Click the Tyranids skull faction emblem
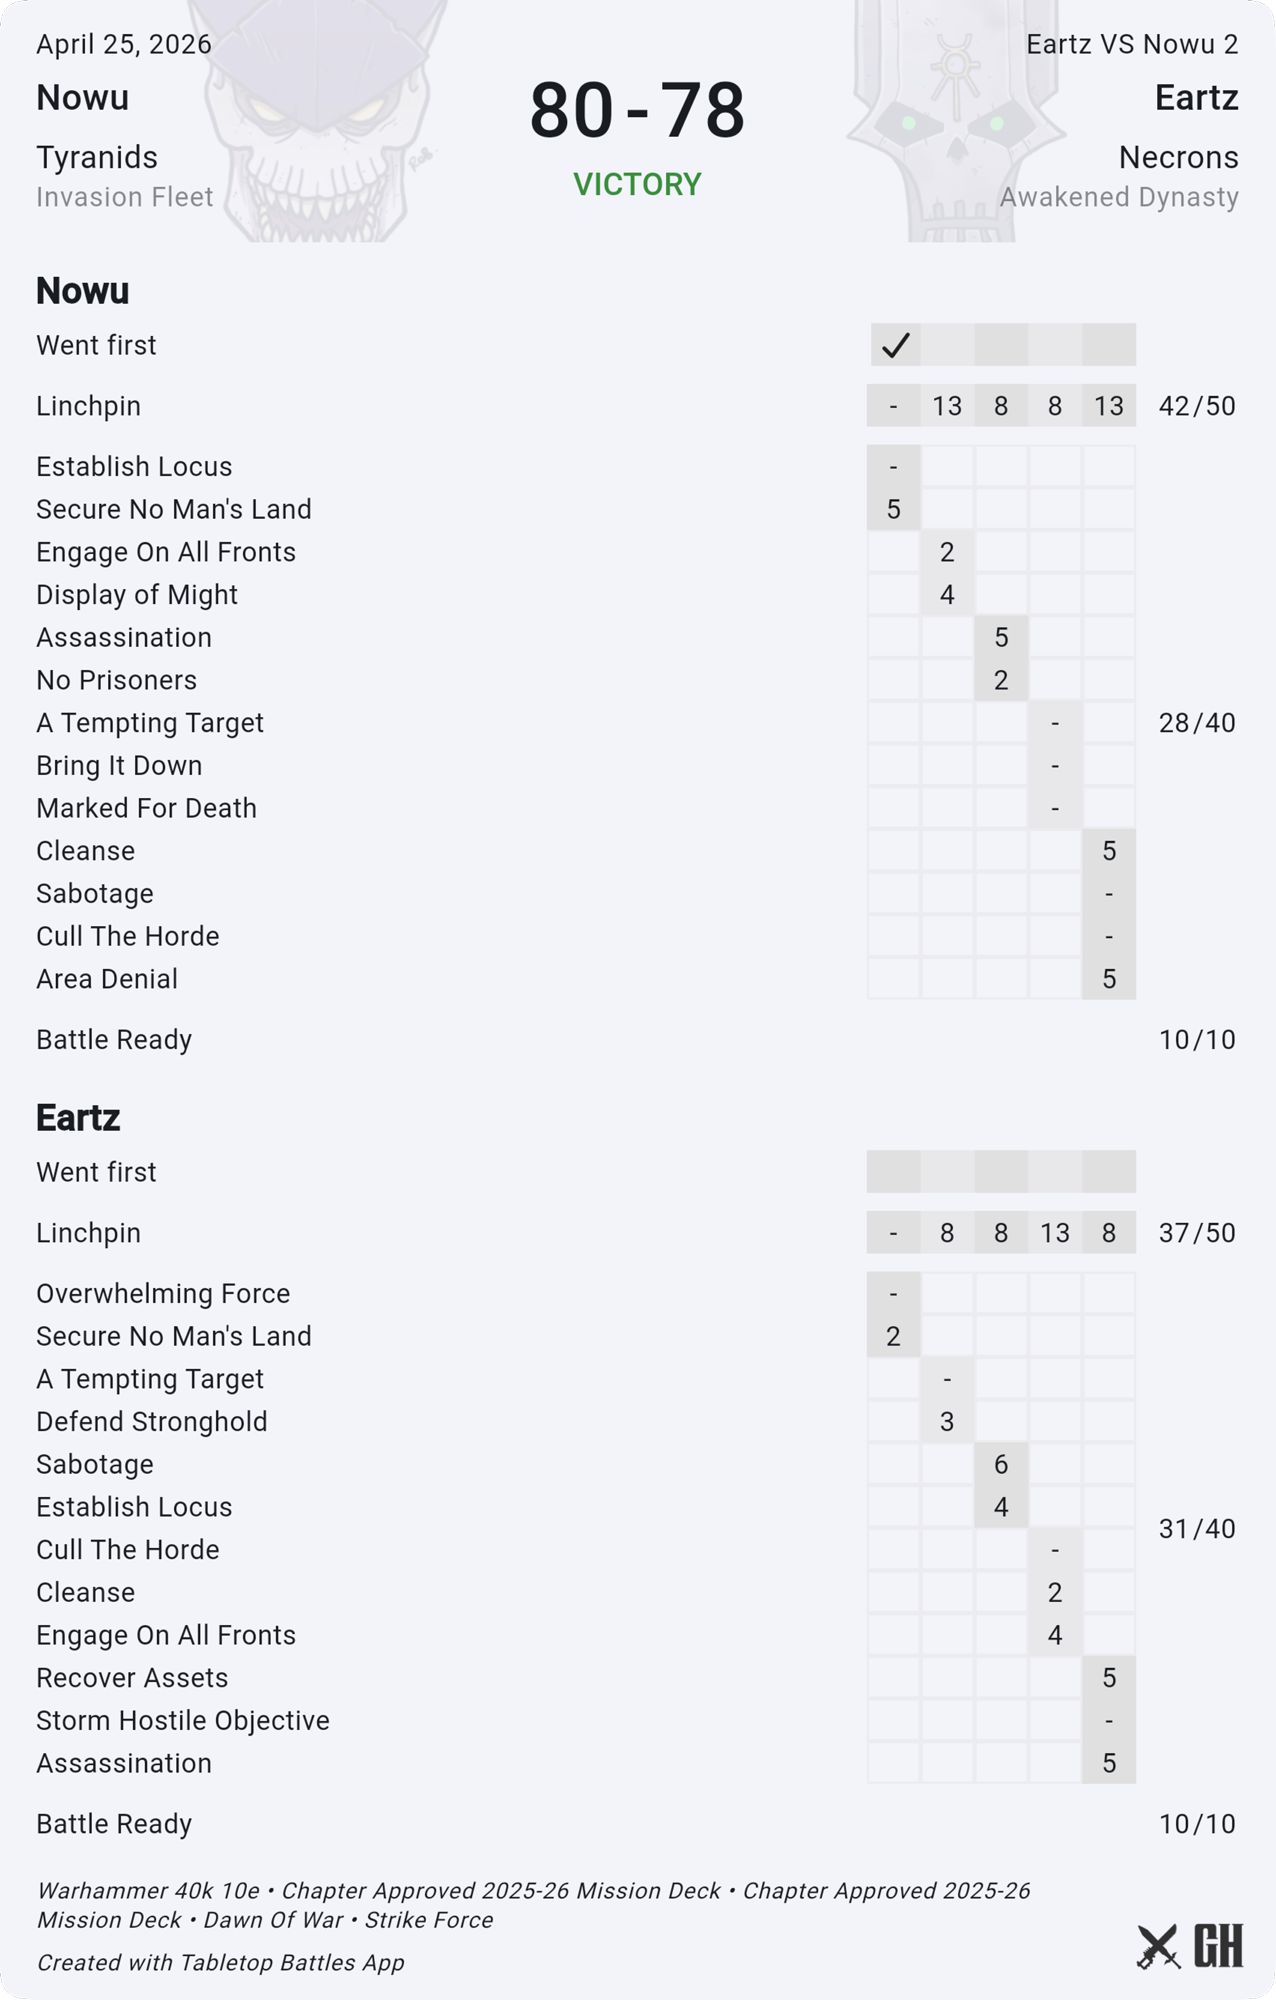The image size is (1276, 2000). pos(317,121)
